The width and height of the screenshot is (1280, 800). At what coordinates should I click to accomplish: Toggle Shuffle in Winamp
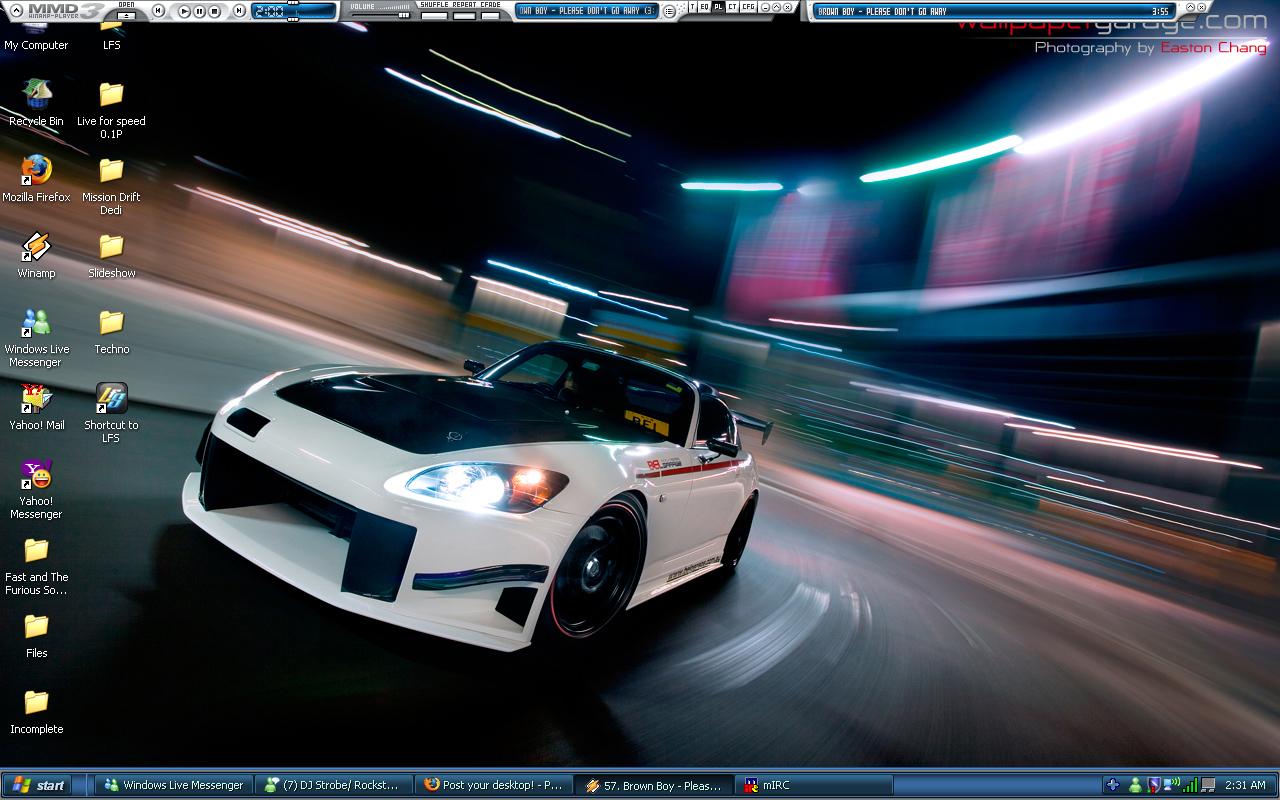(x=434, y=15)
